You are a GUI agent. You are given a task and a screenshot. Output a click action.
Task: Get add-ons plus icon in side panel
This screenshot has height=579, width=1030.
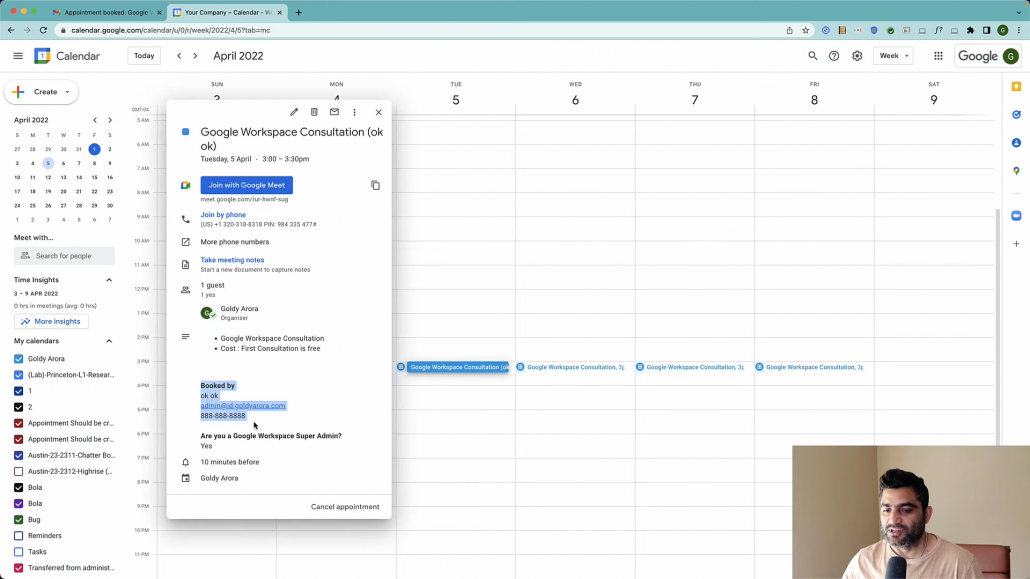[x=1016, y=244]
